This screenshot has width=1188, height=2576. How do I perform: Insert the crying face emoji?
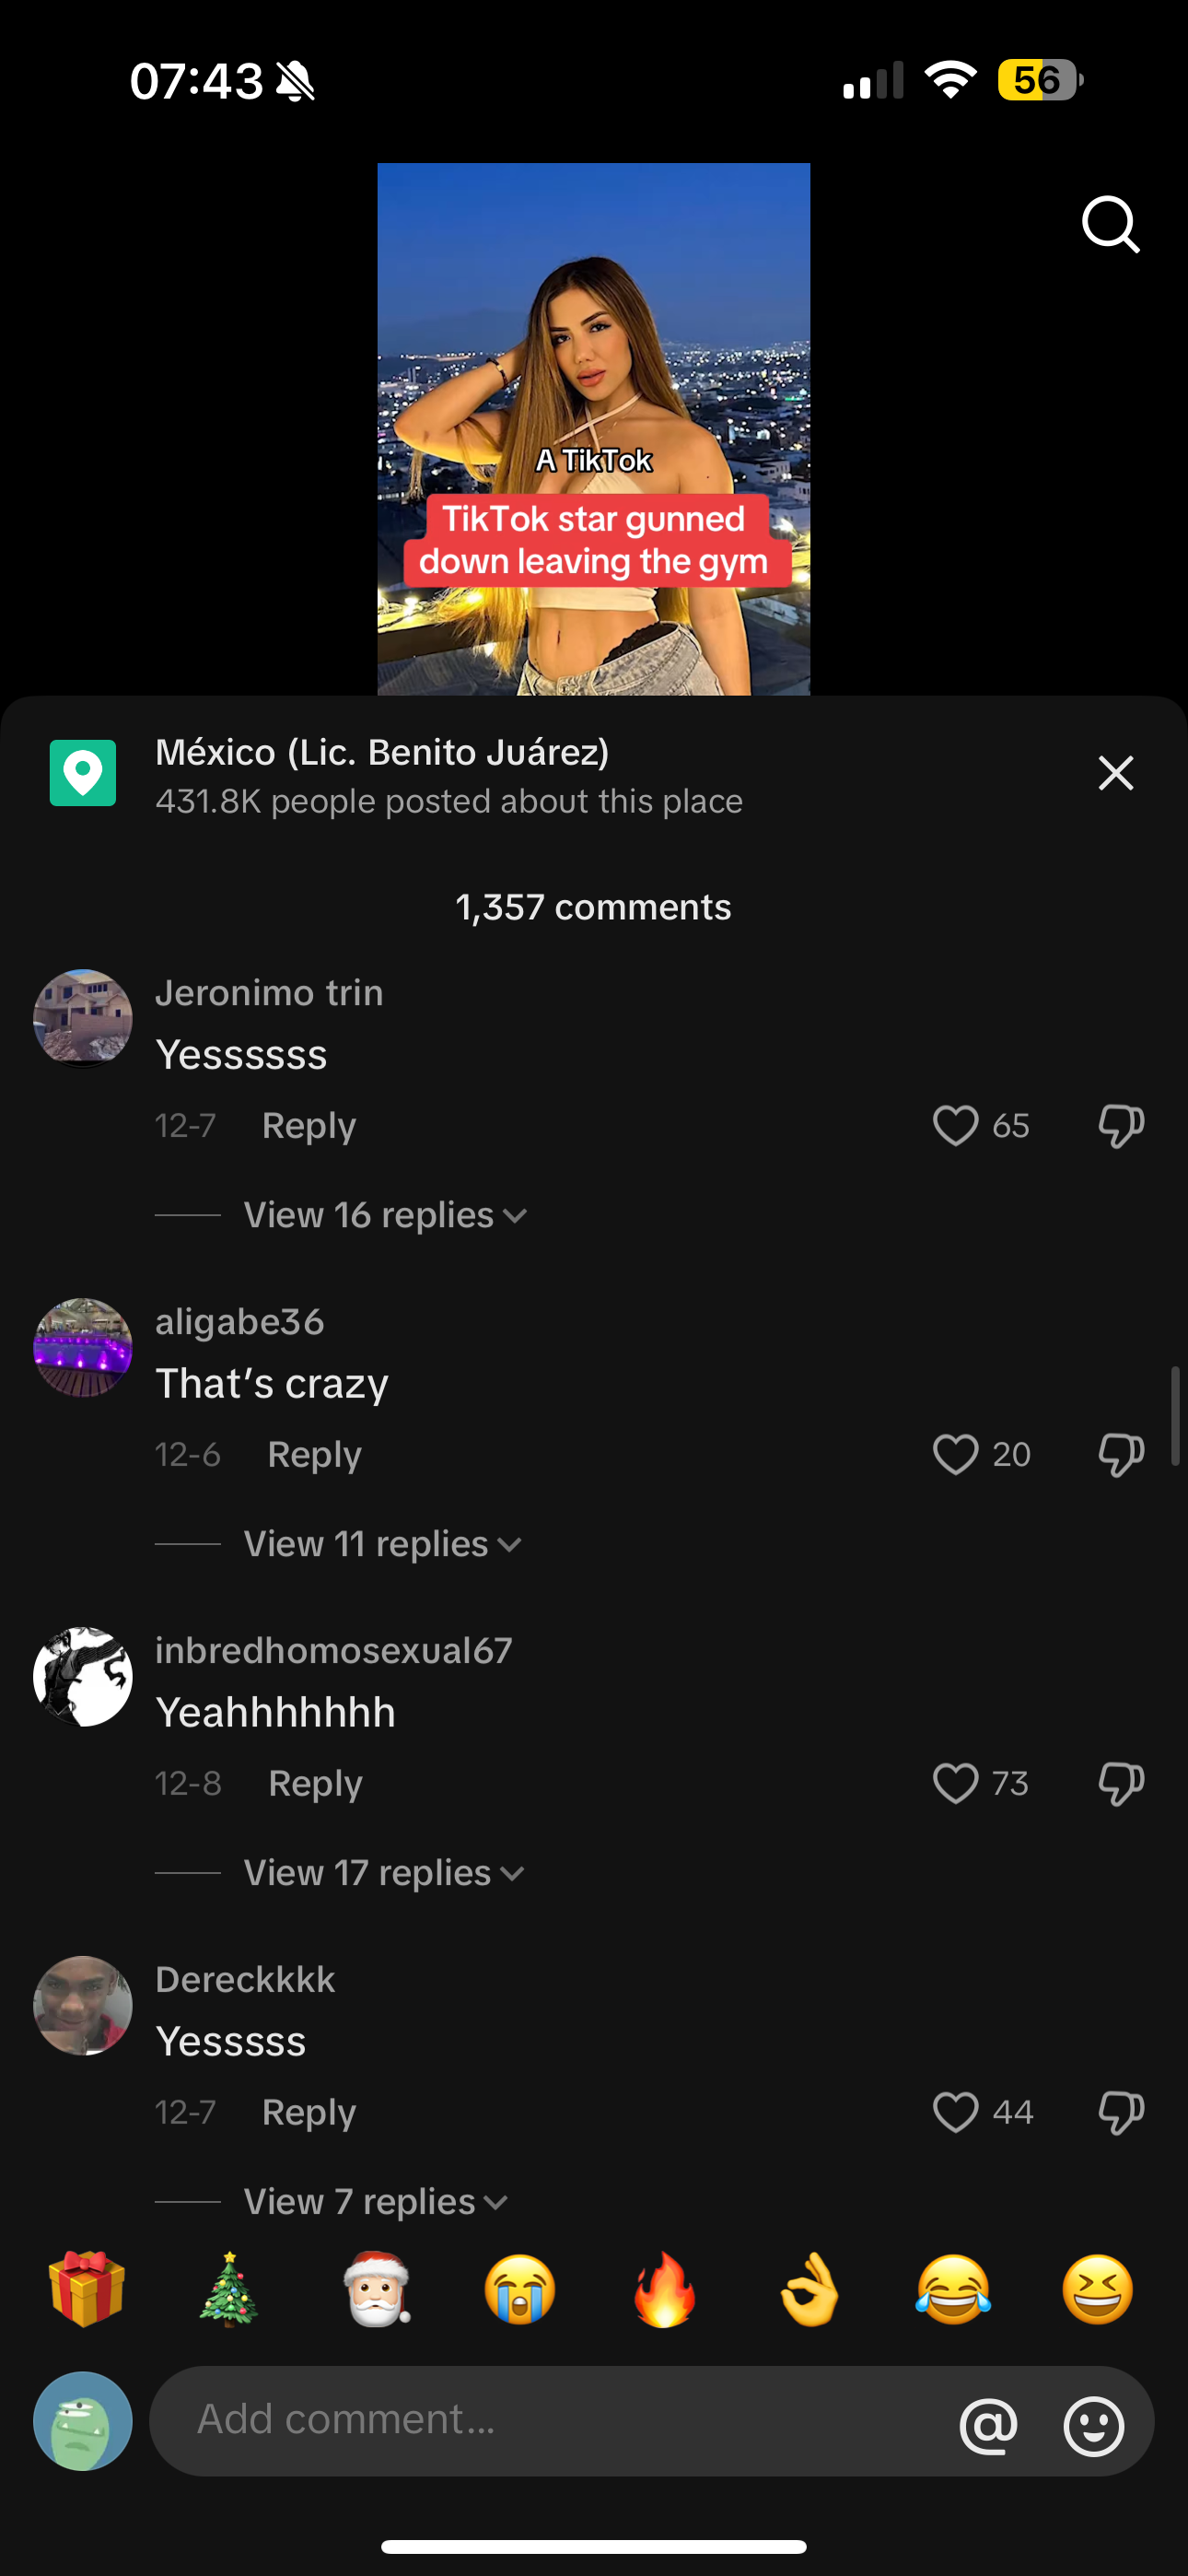point(520,2290)
